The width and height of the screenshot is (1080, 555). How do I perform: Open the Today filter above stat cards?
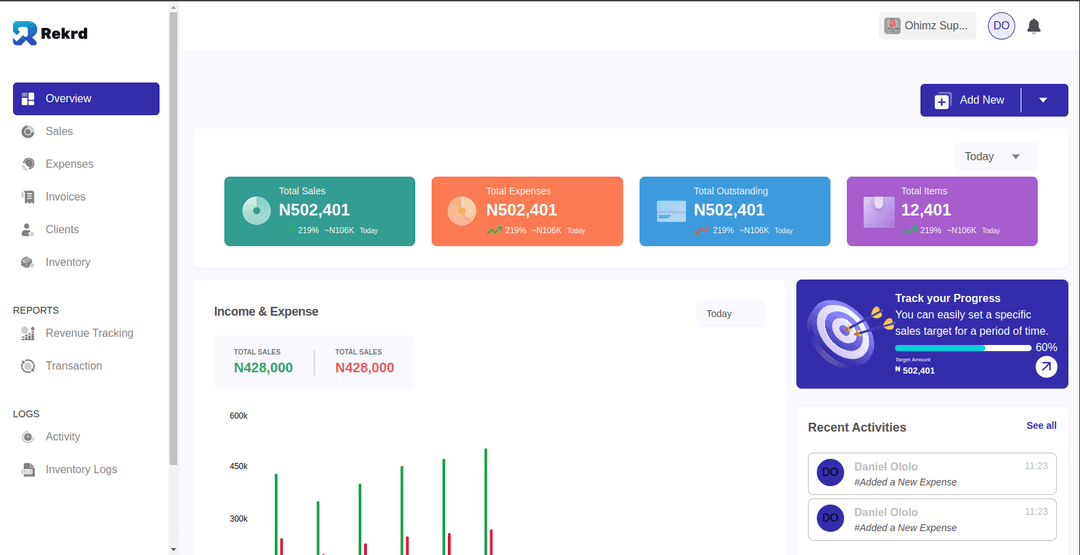point(995,157)
